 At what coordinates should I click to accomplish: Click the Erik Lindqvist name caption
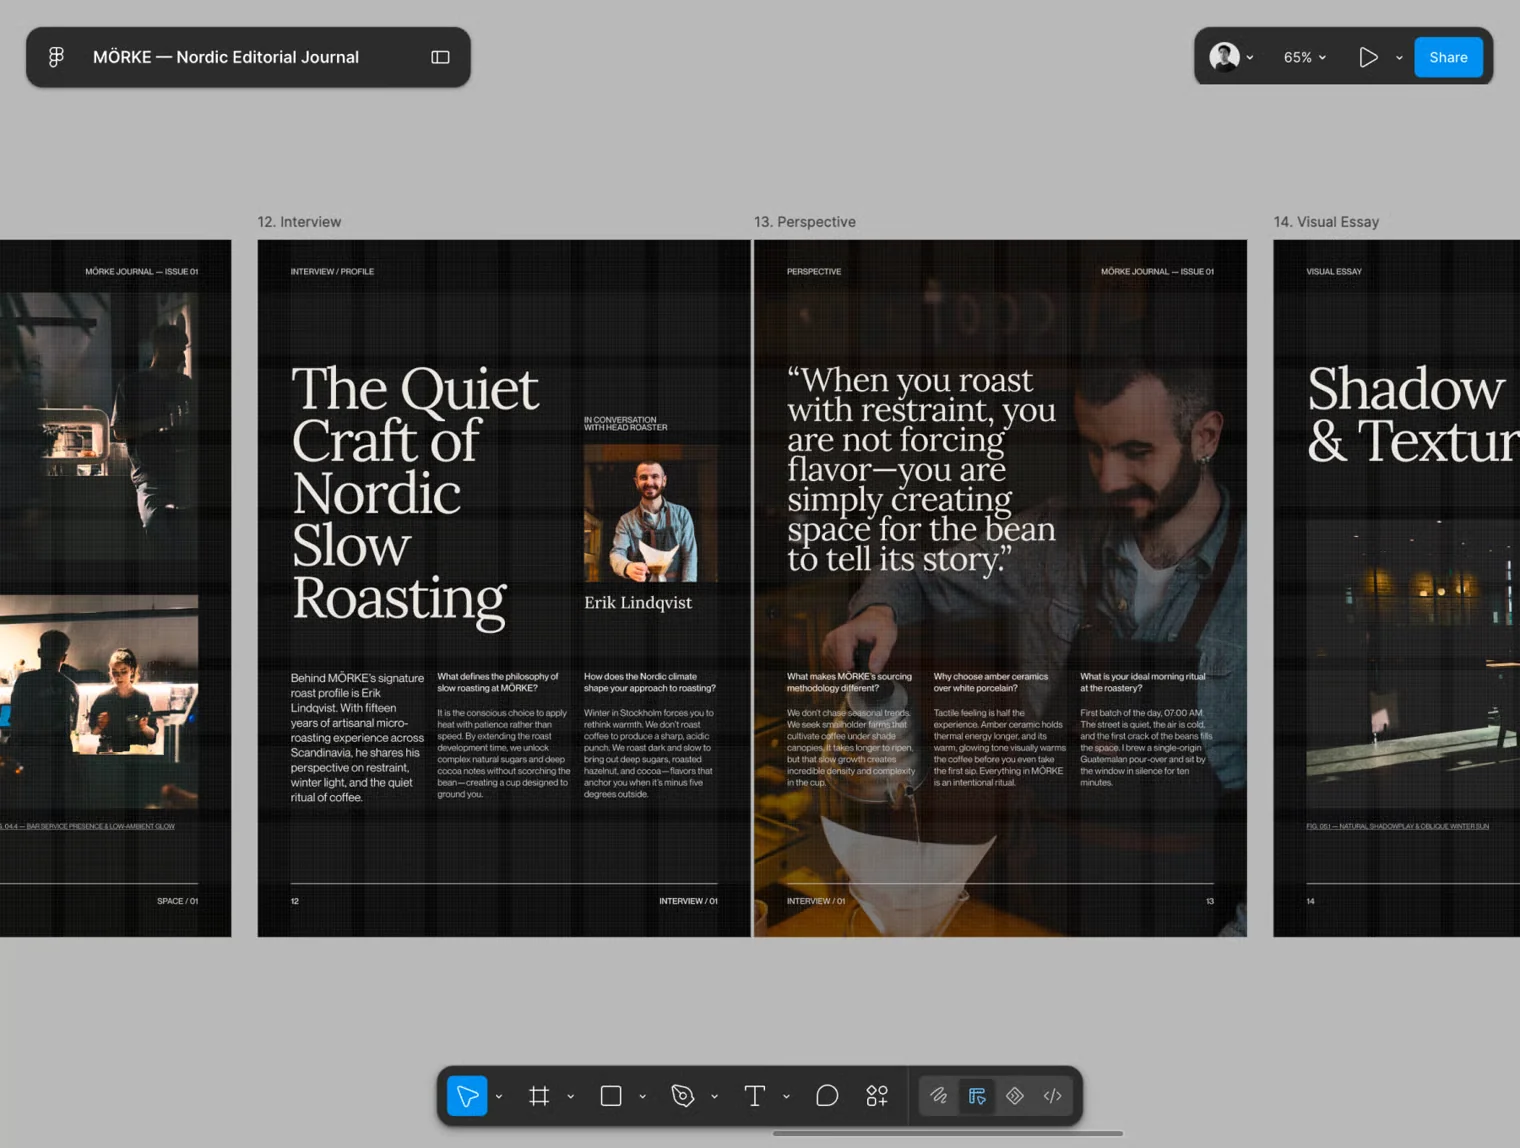(638, 602)
